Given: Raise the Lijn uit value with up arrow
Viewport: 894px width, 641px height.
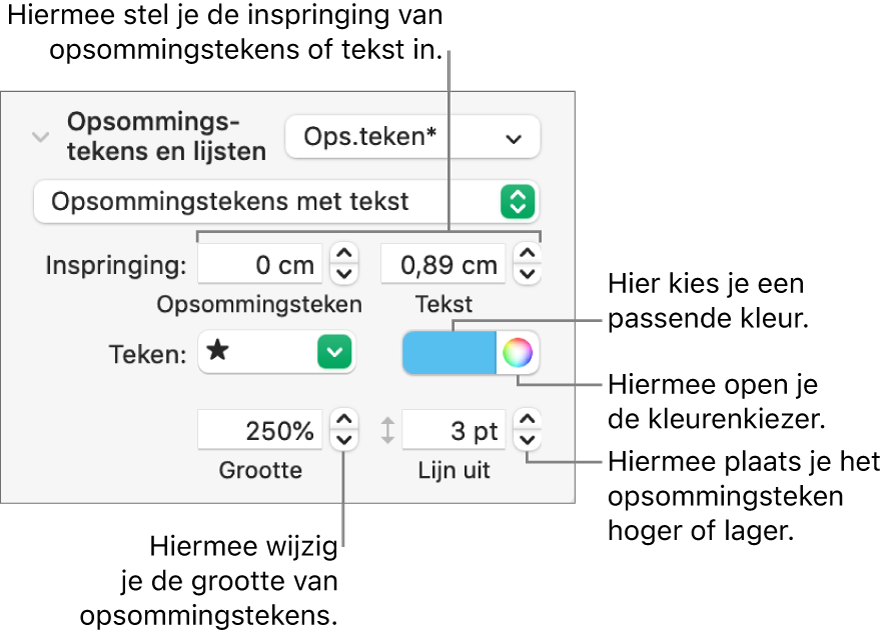Looking at the screenshot, I should pos(527,420).
